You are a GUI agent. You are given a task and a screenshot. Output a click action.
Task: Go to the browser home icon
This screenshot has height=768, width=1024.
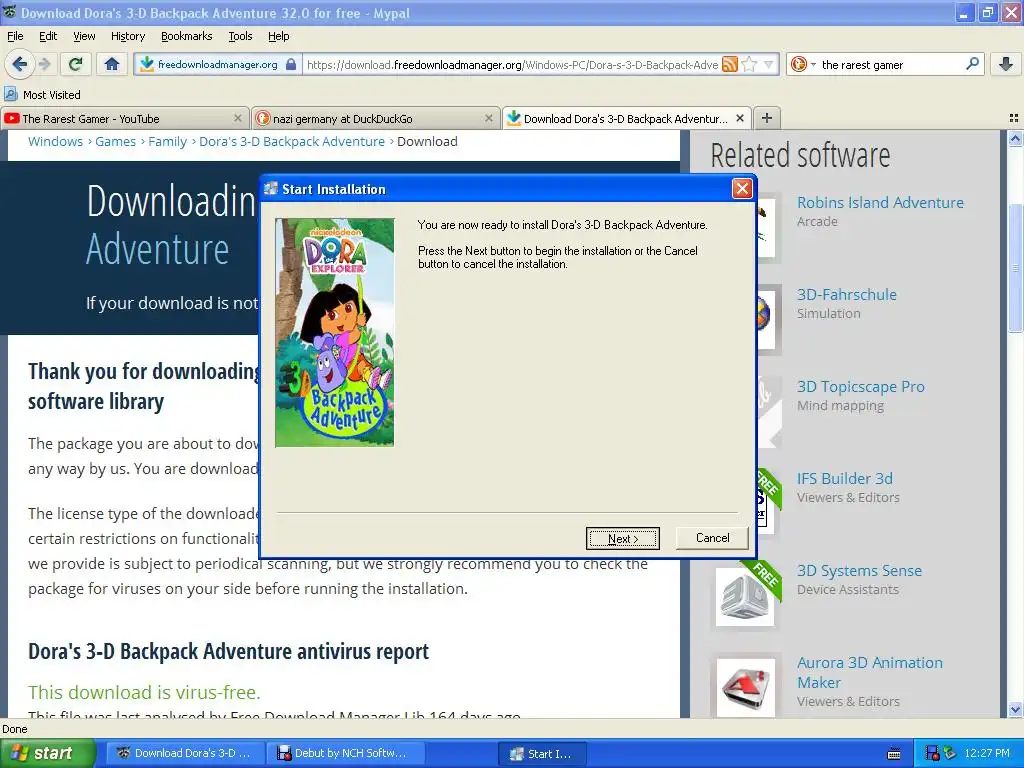click(112, 64)
